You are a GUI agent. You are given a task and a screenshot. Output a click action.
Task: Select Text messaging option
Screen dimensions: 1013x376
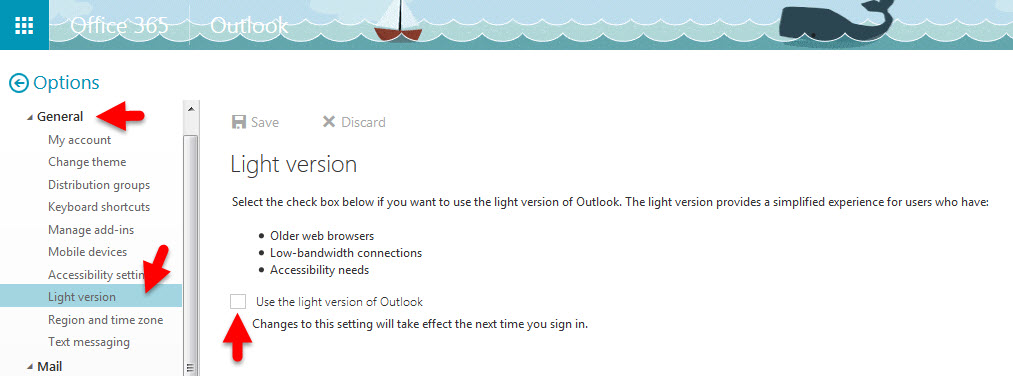point(89,342)
